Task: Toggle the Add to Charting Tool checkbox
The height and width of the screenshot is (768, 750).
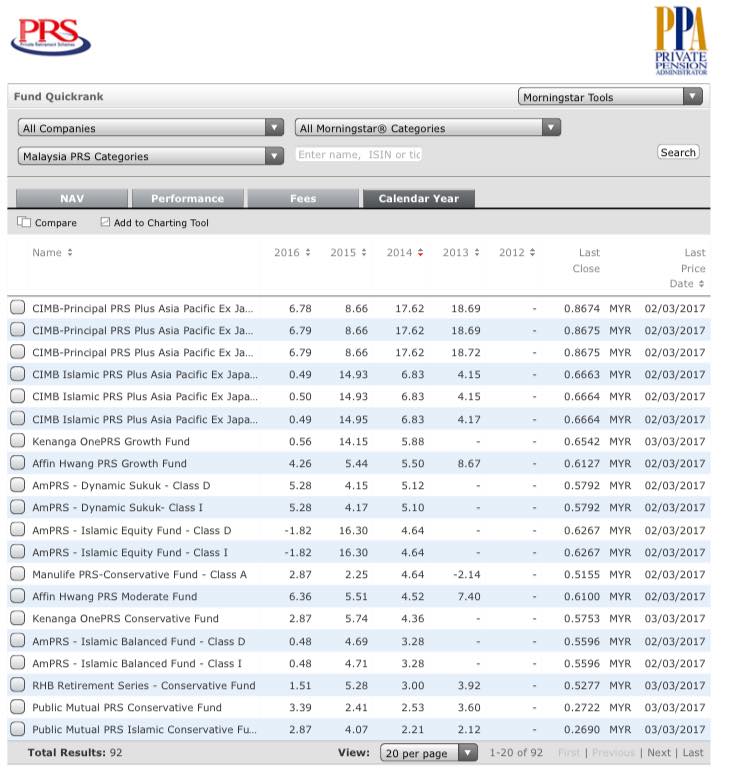Action: 105,223
